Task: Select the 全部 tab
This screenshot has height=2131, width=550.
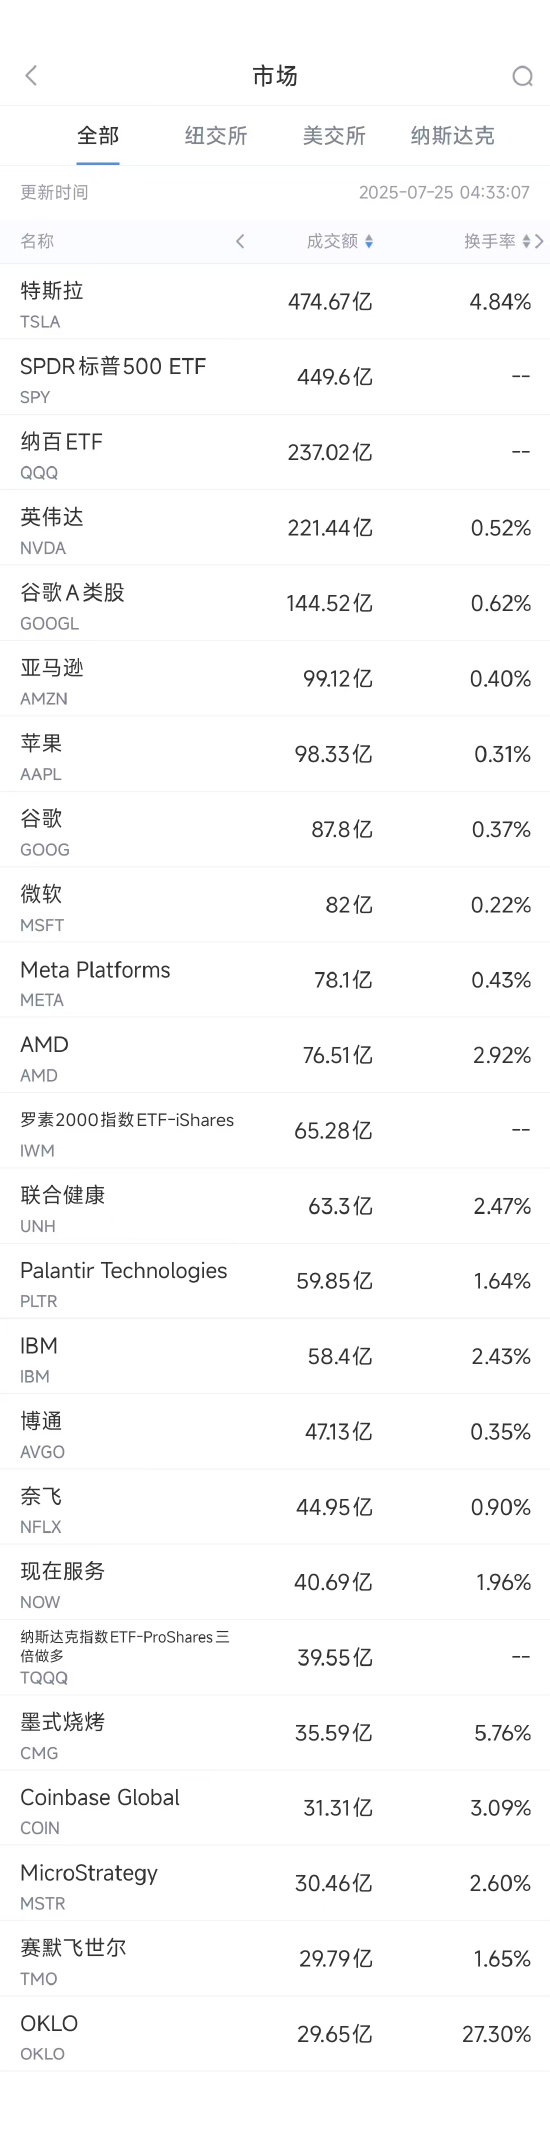Action: [x=98, y=136]
